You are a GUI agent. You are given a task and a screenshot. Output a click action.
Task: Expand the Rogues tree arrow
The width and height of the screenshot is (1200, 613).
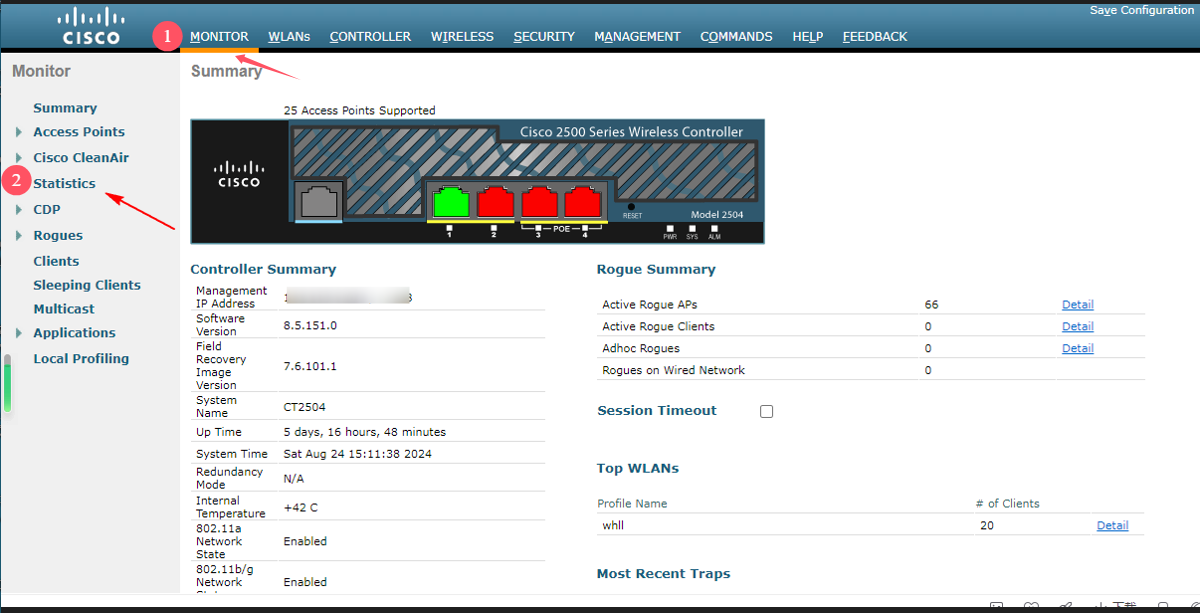(x=19, y=236)
